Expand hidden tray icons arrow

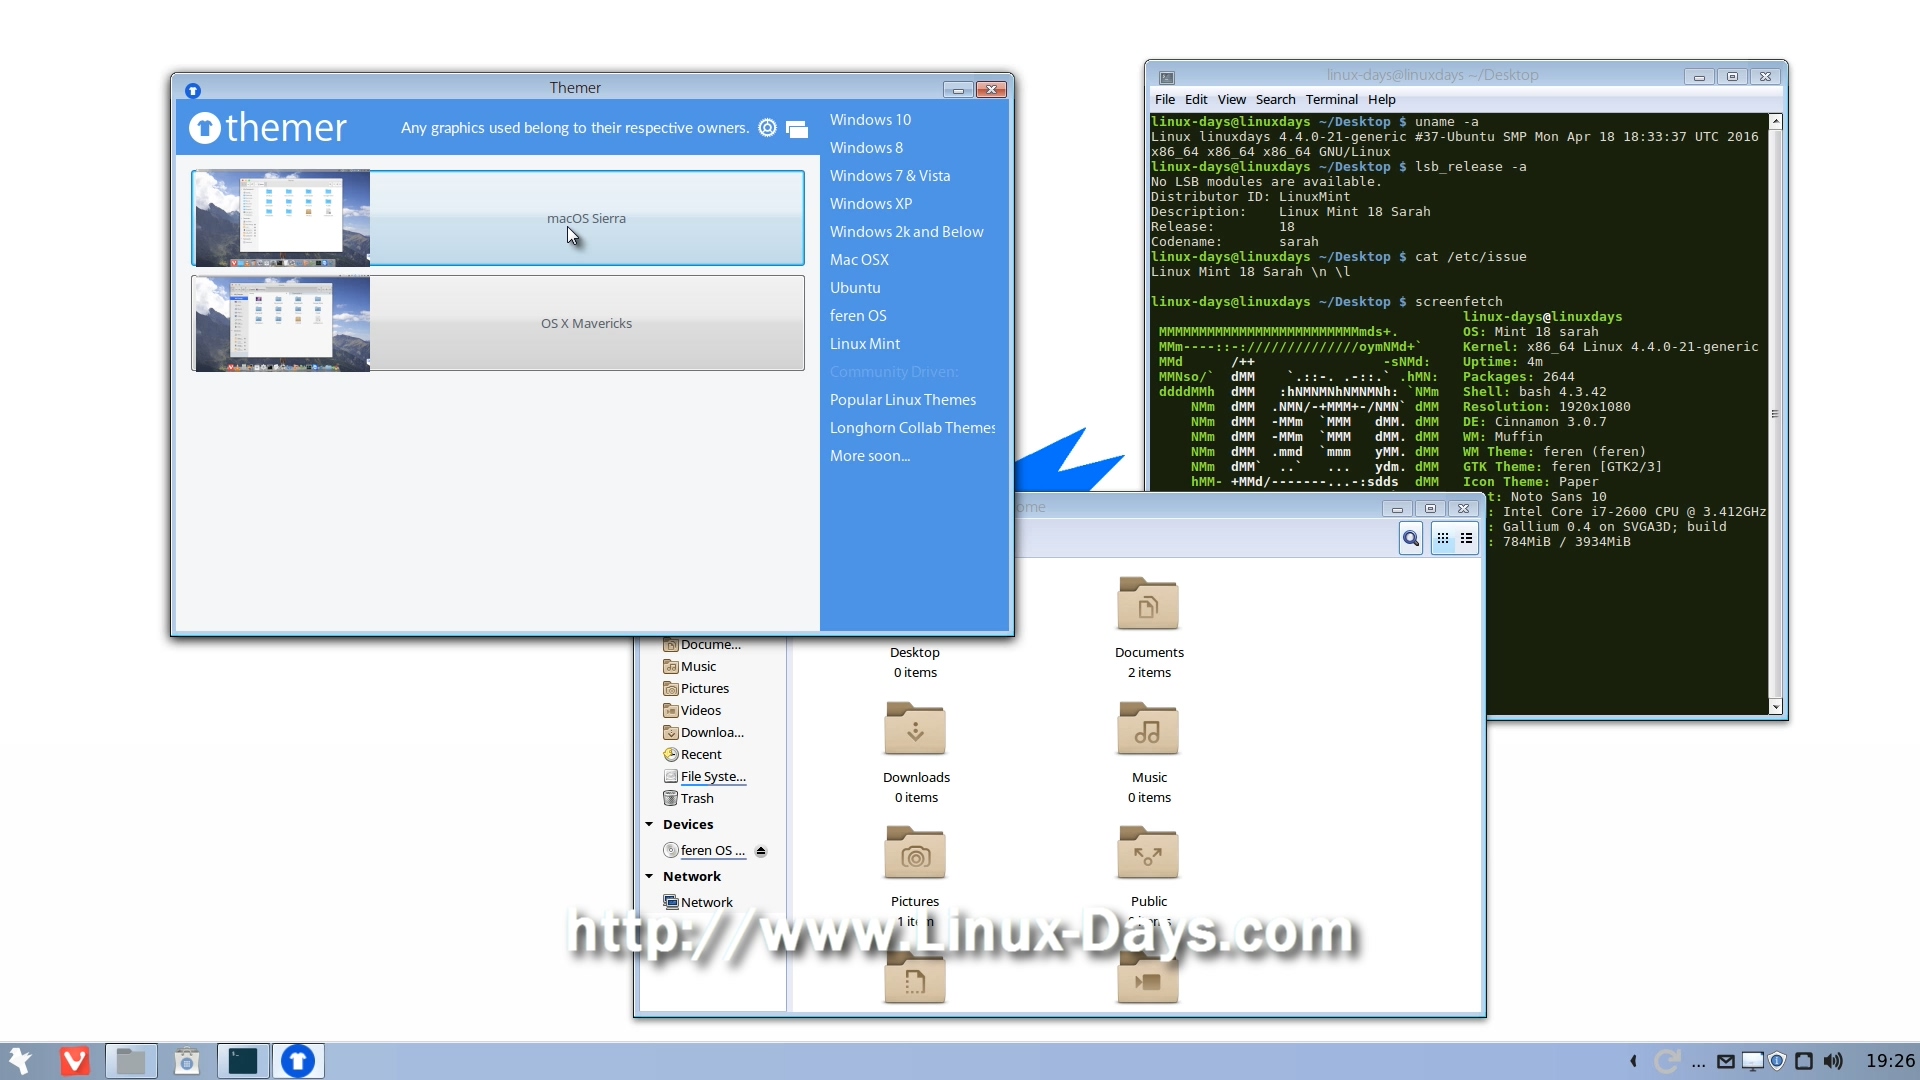click(1634, 1061)
